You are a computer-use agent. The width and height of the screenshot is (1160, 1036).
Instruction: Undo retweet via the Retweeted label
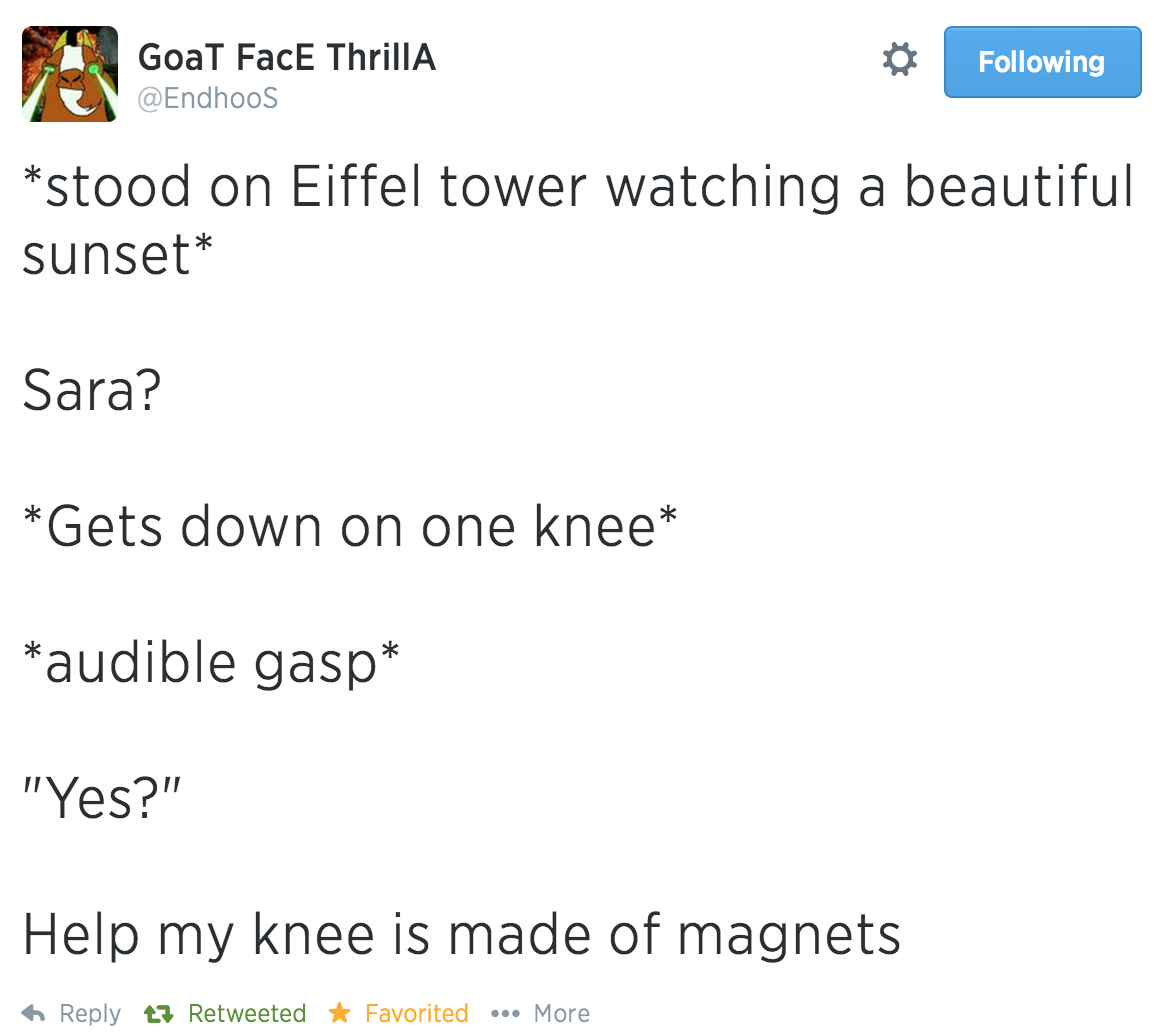247,1012
